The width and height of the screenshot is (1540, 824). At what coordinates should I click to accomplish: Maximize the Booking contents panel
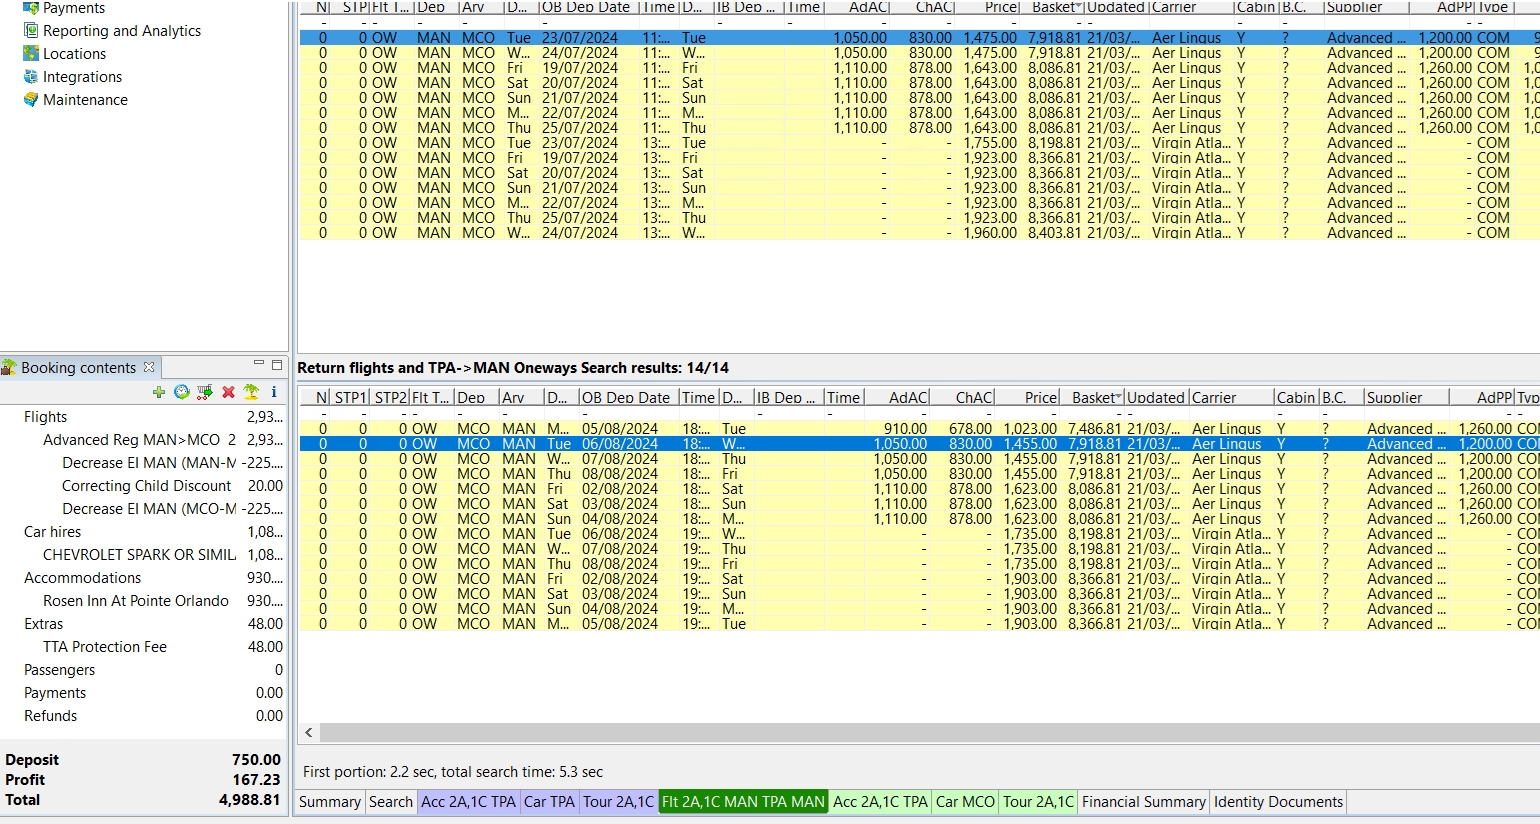coord(277,364)
